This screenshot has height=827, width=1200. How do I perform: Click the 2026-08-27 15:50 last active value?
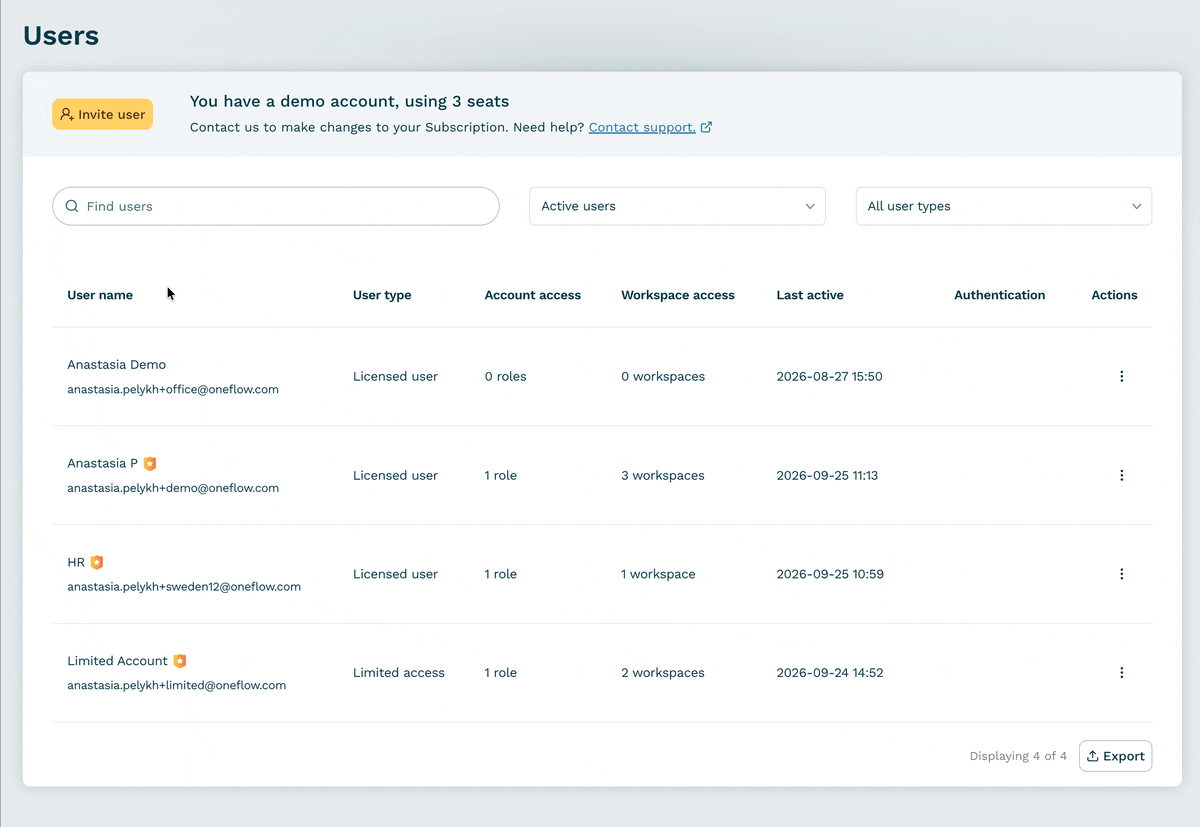[x=830, y=377]
